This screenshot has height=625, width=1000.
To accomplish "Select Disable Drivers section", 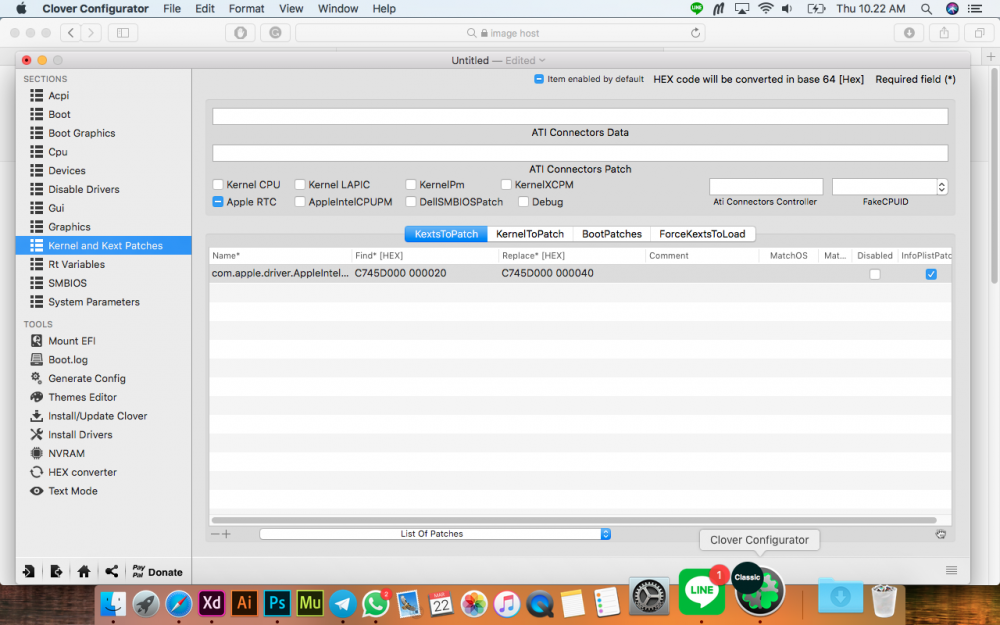I will point(84,189).
